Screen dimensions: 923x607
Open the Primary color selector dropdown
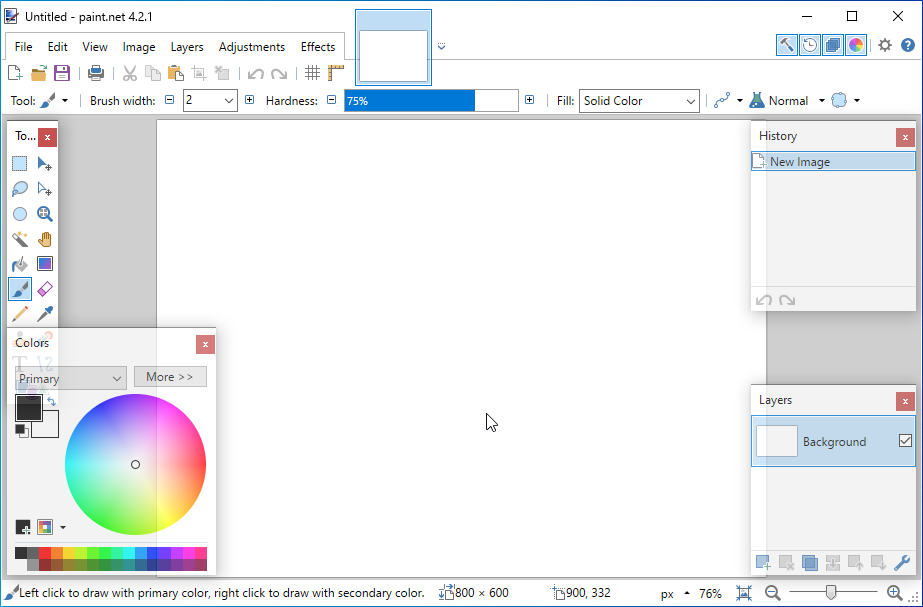(x=70, y=378)
